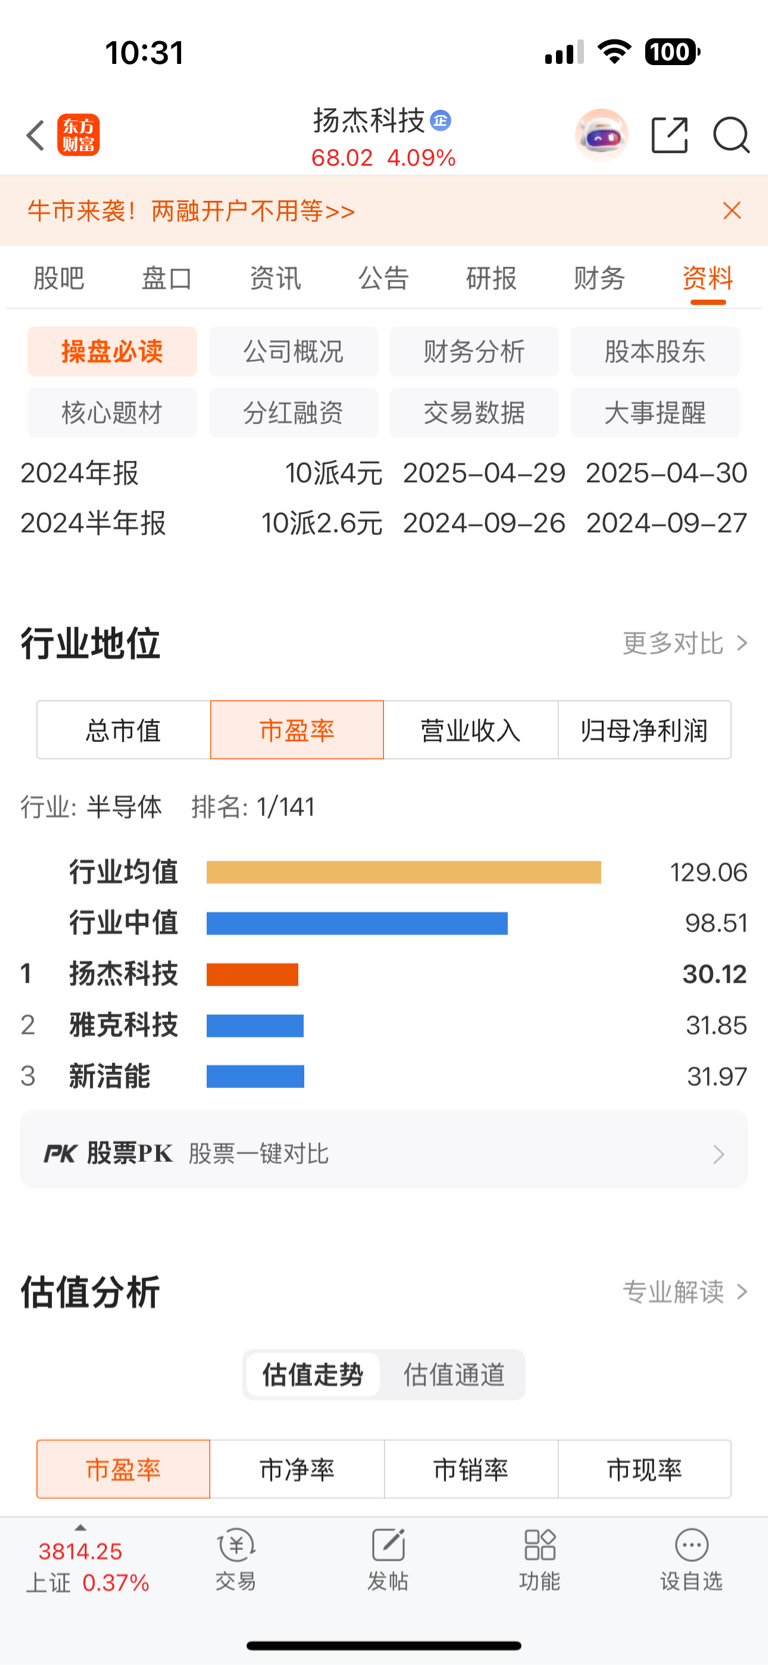The image size is (768, 1665).
Task: Open the 股本股东 section
Action: tap(655, 352)
